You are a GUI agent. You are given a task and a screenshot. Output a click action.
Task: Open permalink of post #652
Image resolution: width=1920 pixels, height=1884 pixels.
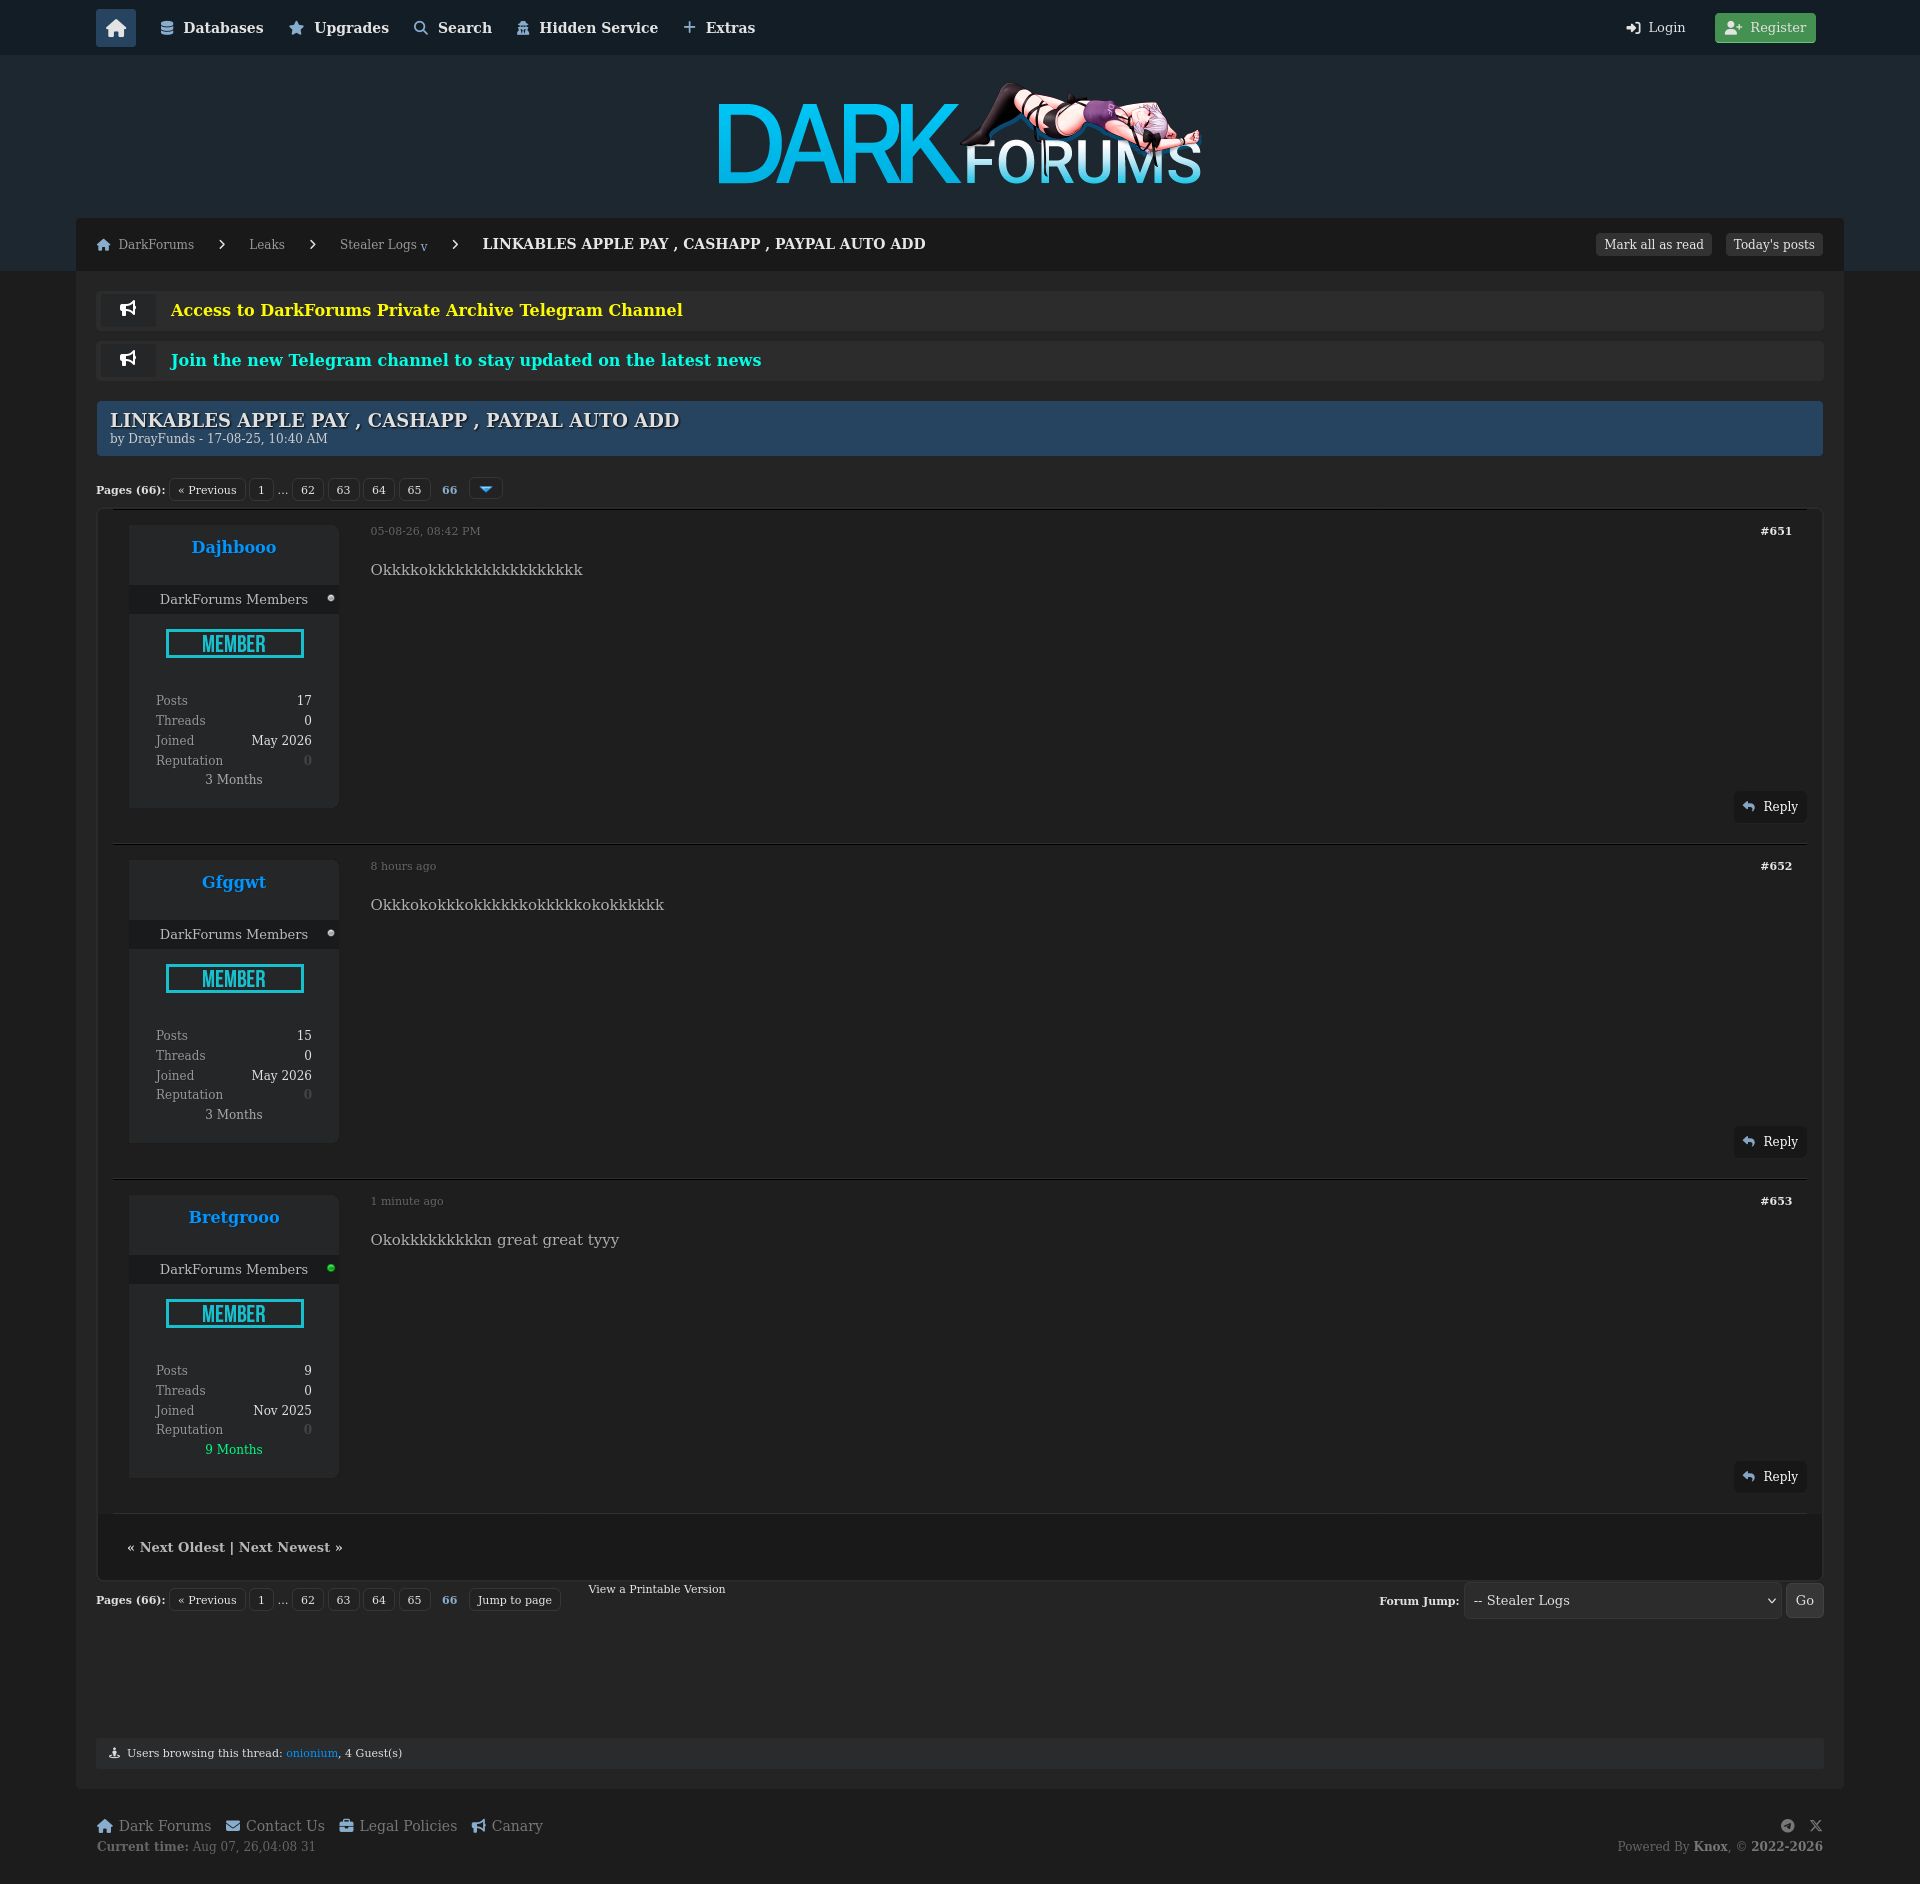(1776, 866)
